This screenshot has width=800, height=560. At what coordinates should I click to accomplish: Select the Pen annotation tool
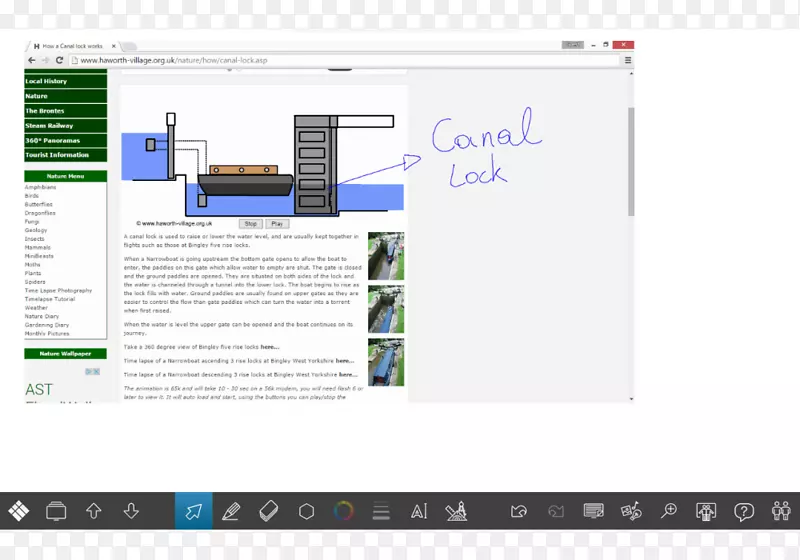pyautogui.click(x=231, y=511)
